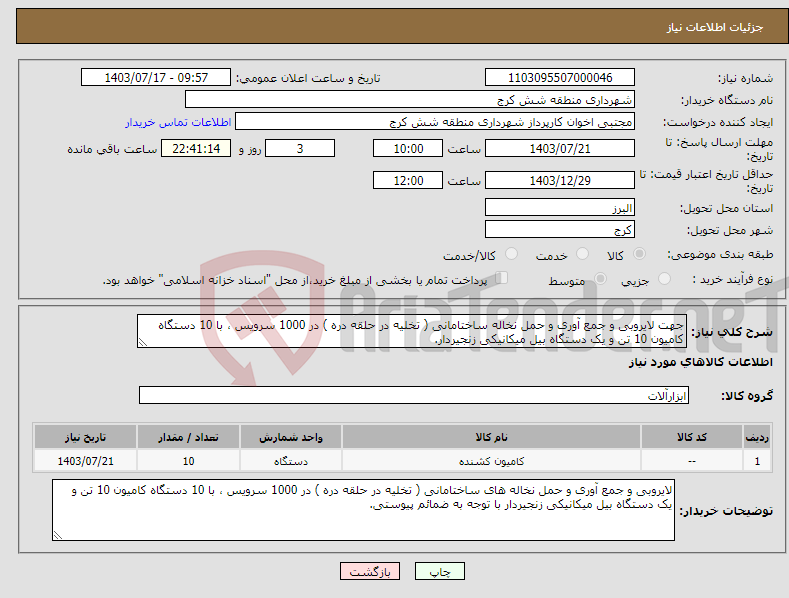Click the quantity cell showing 10
Screen dimensions: 789x598
[x=188, y=461]
